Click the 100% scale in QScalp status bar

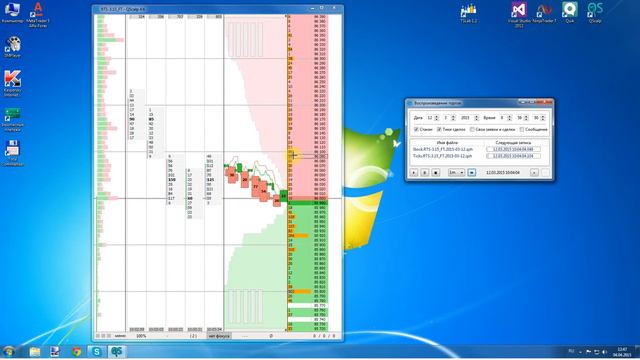141,336
